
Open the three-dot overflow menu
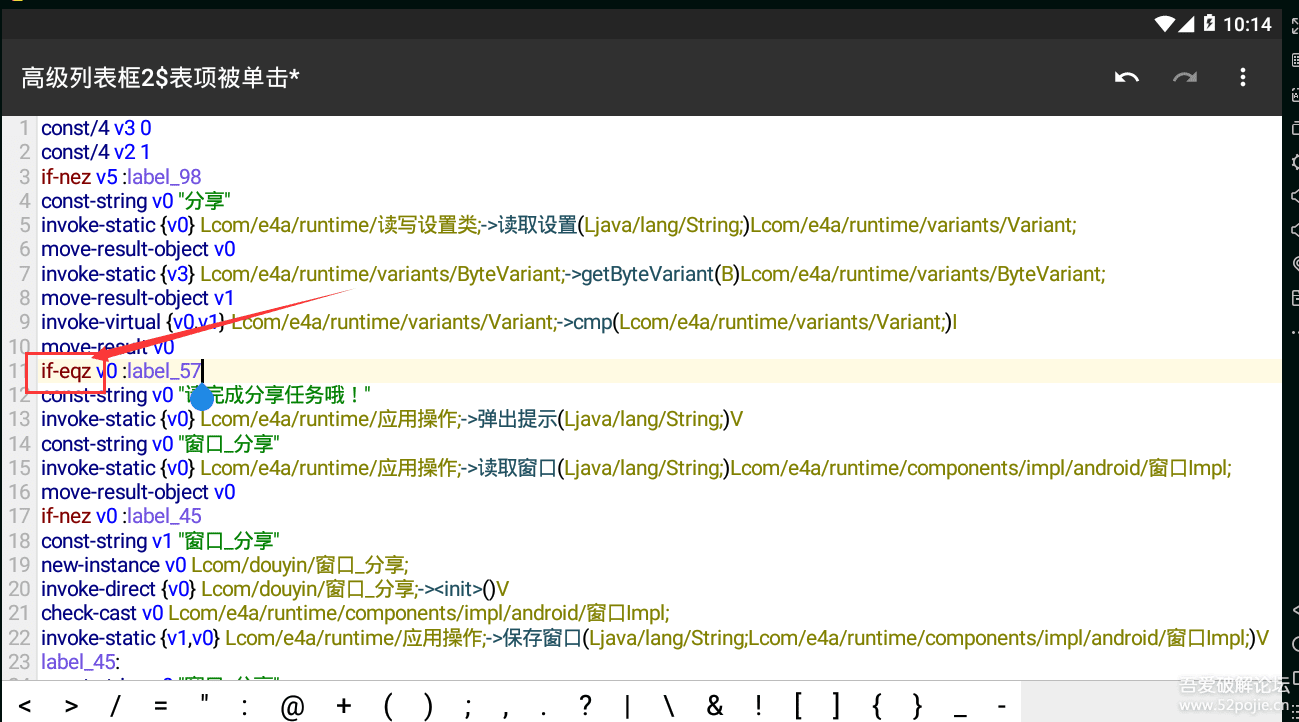point(1243,78)
